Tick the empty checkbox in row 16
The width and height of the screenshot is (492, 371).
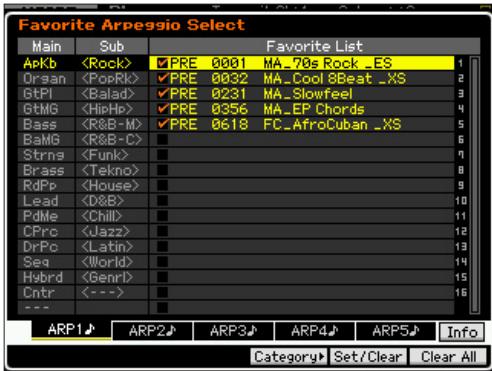(163, 293)
